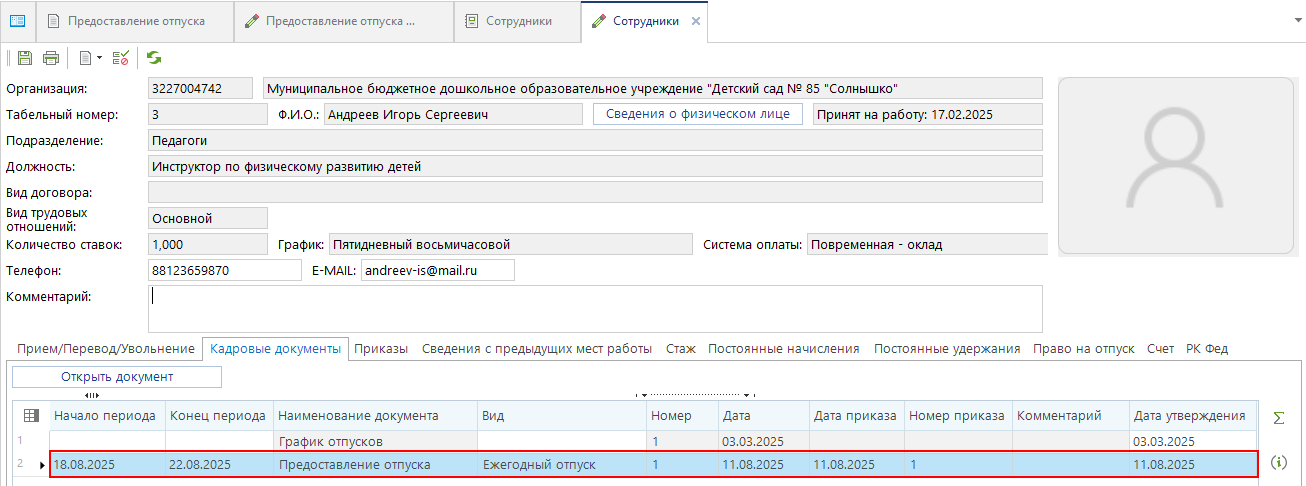Screen dimensions: 1306x486
Task: Sort by Начало периода column
Action: [107, 416]
